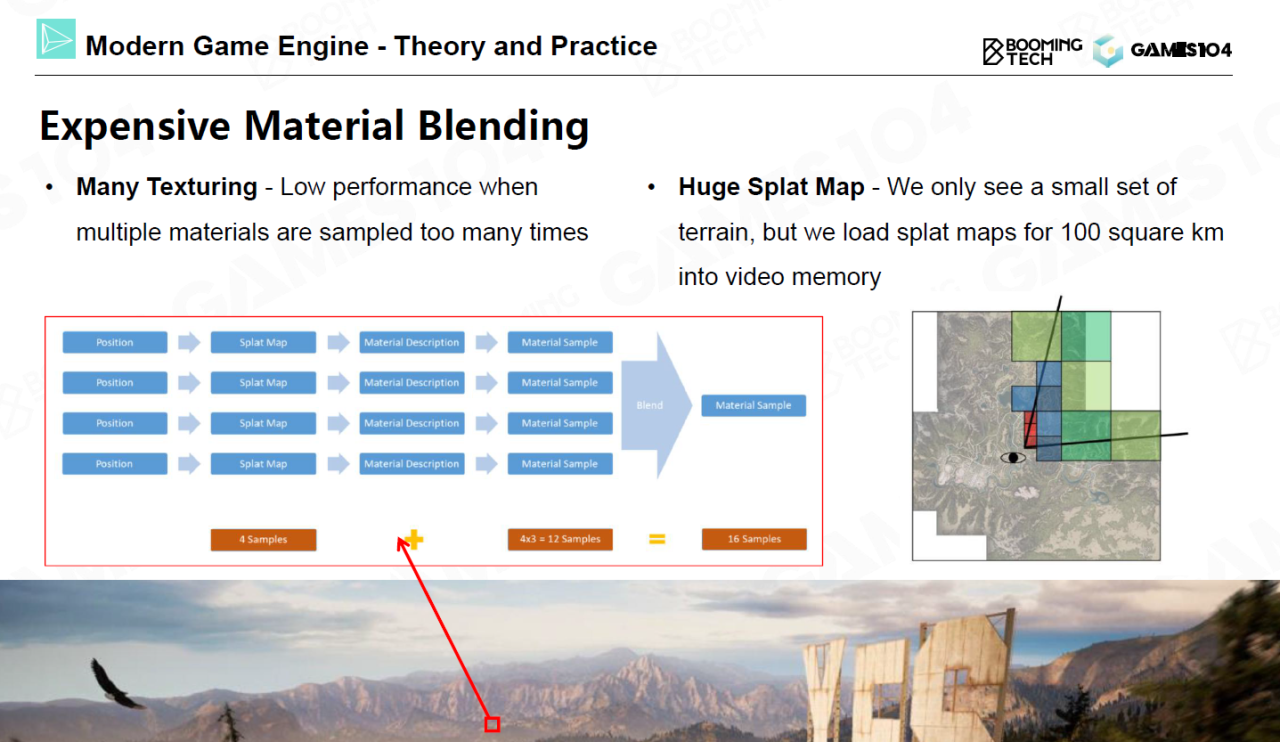Image resolution: width=1280 pixels, height=742 pixels.
Task: Click the Booming Tech logo
Action: point(1031,51)
